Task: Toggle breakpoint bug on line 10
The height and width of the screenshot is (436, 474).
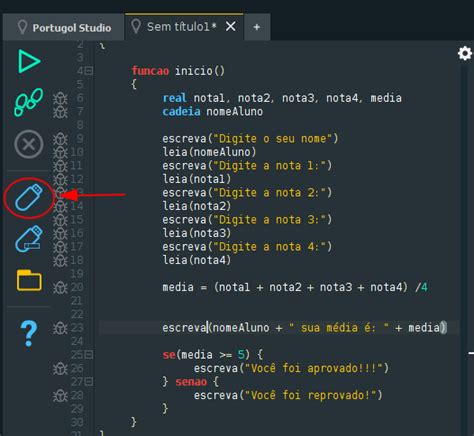Action: (x=60, y=152)
